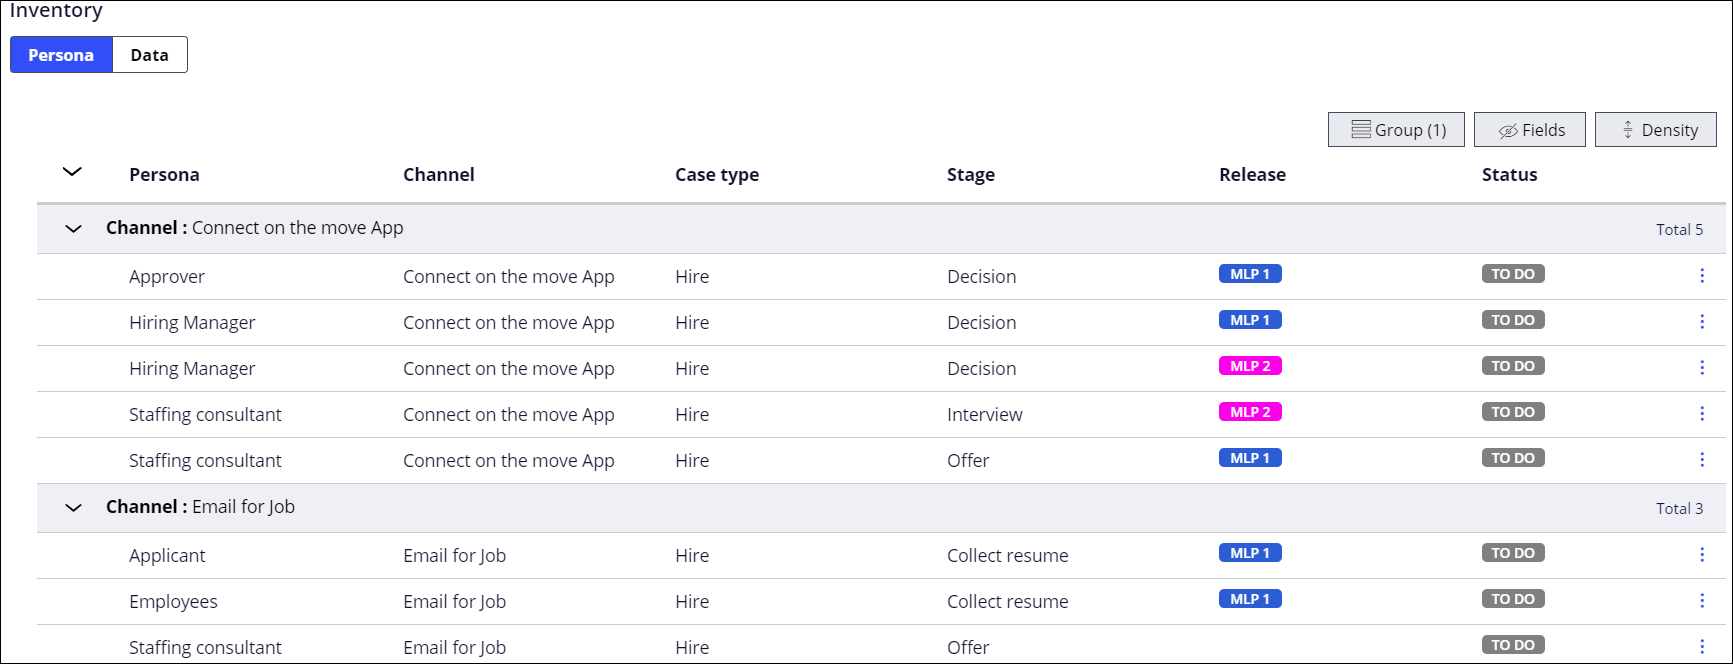The width and height of the screenshot is (1733, 664).
Task: Open actions menu for Hiring Manager MLP 1 row
Action: 1702,321
